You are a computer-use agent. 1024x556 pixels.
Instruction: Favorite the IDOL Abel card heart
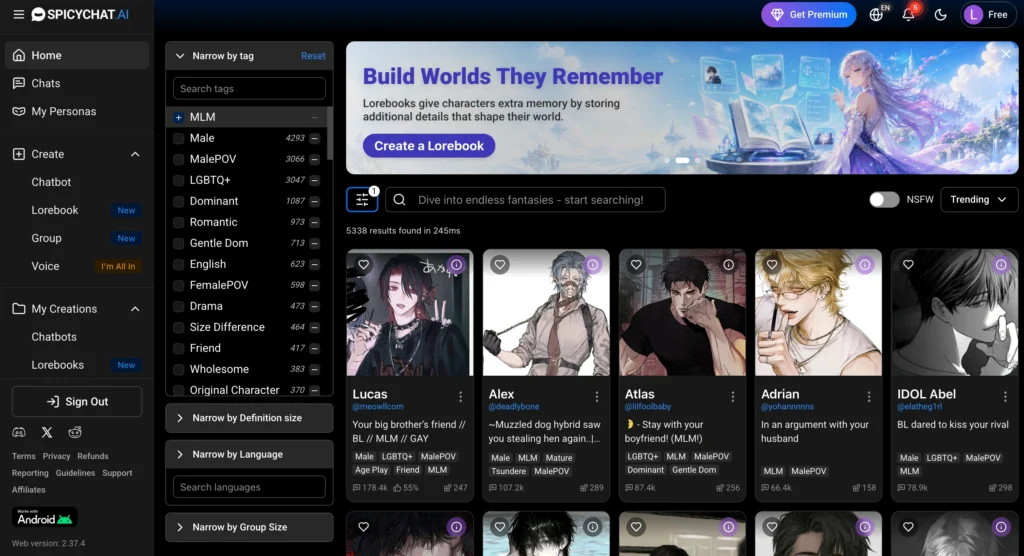908,265
